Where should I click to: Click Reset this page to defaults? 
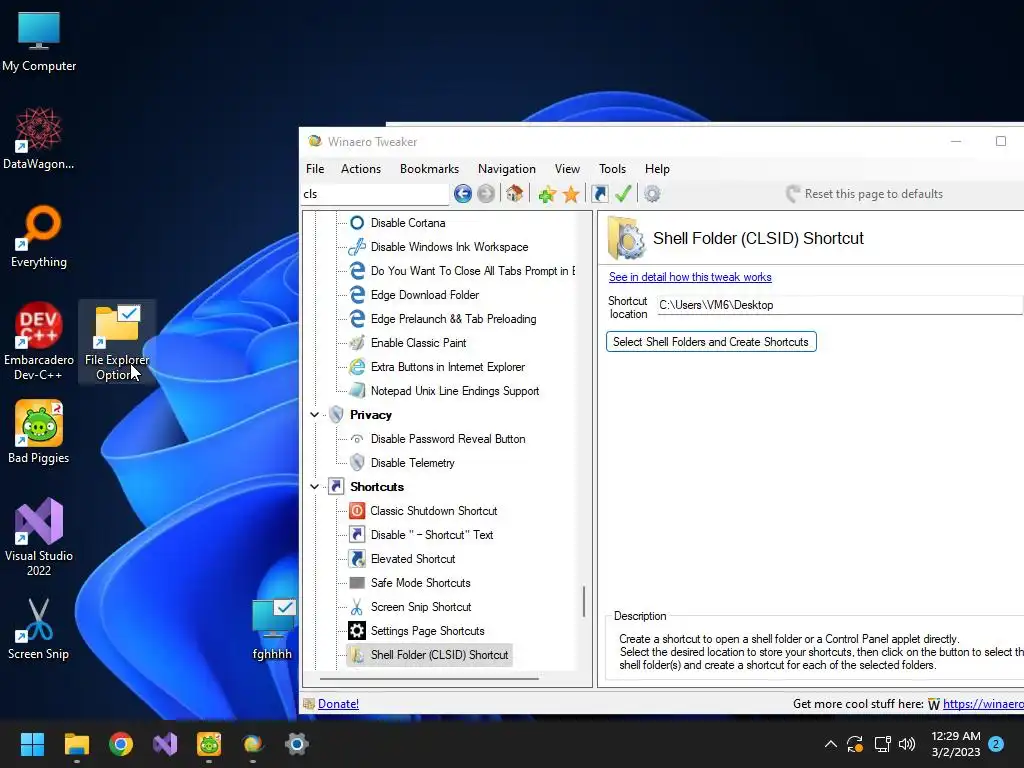pyautogui.click(x=865, y=194)
